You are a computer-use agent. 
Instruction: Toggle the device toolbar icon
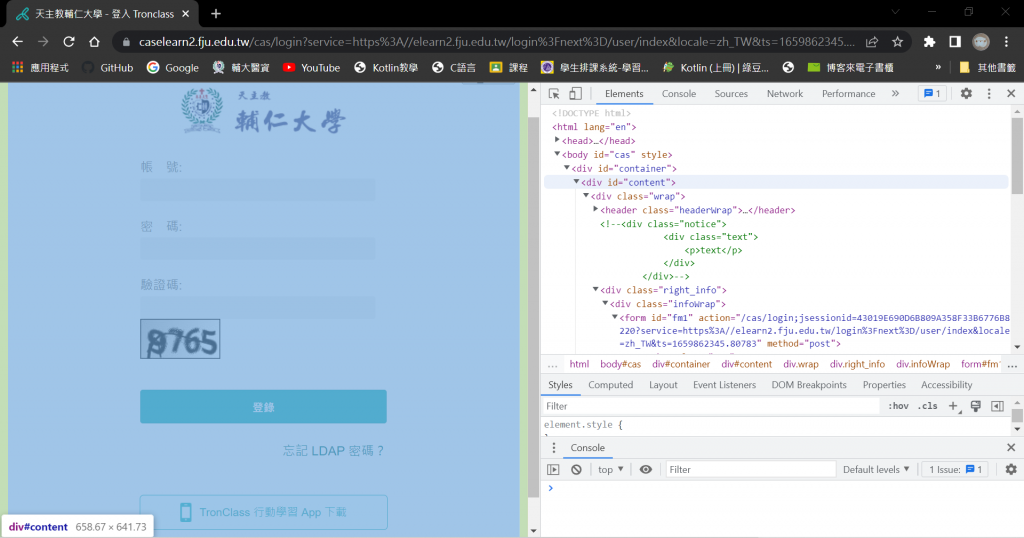[575, 93]
